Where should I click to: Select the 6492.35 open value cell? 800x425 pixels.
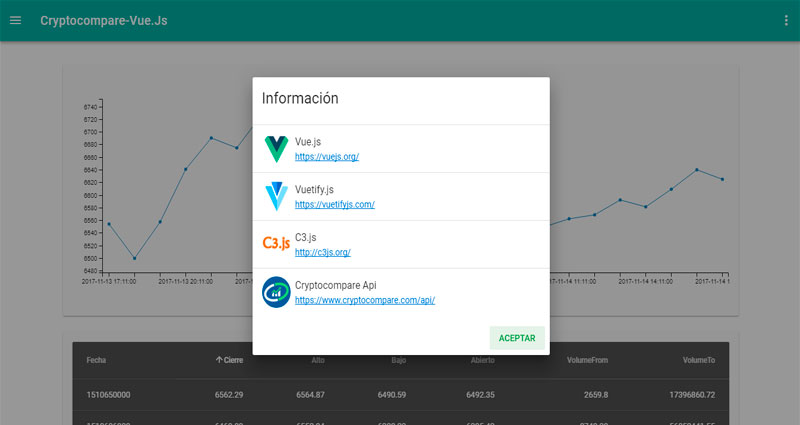(480, 395)
